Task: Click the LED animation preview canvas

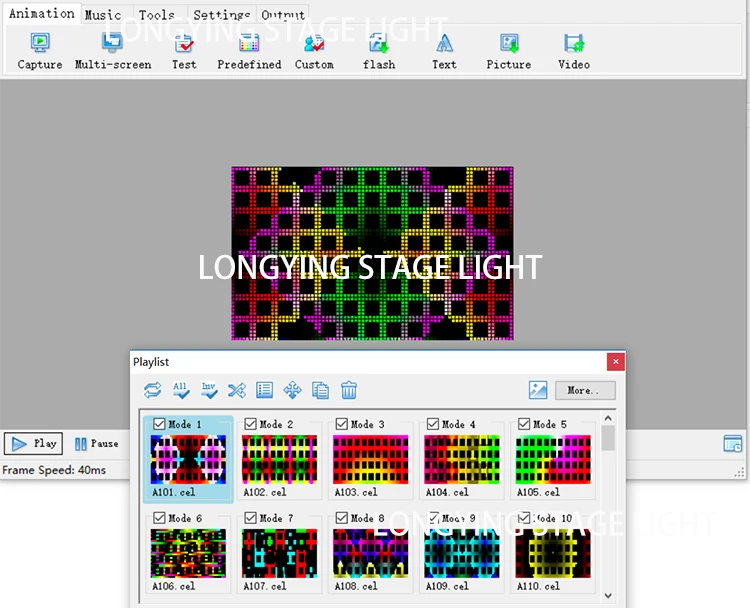Action: pyautogui.click(x=372, y=254)
